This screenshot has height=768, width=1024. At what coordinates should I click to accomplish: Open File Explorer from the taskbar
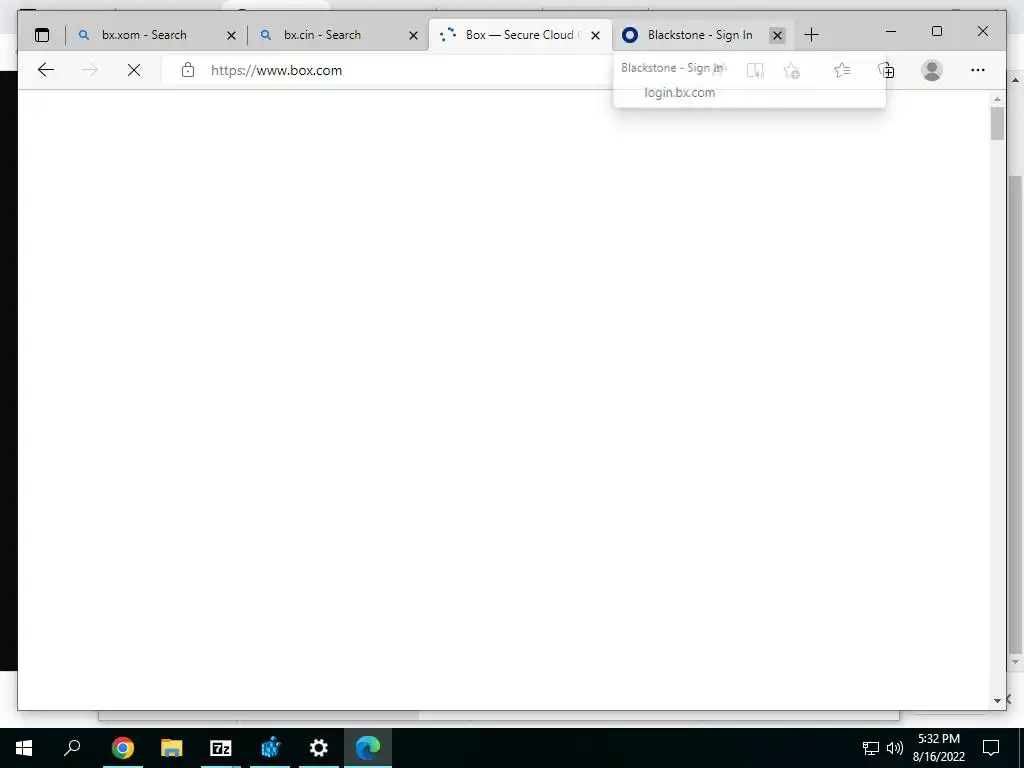[x=172, y=748]
